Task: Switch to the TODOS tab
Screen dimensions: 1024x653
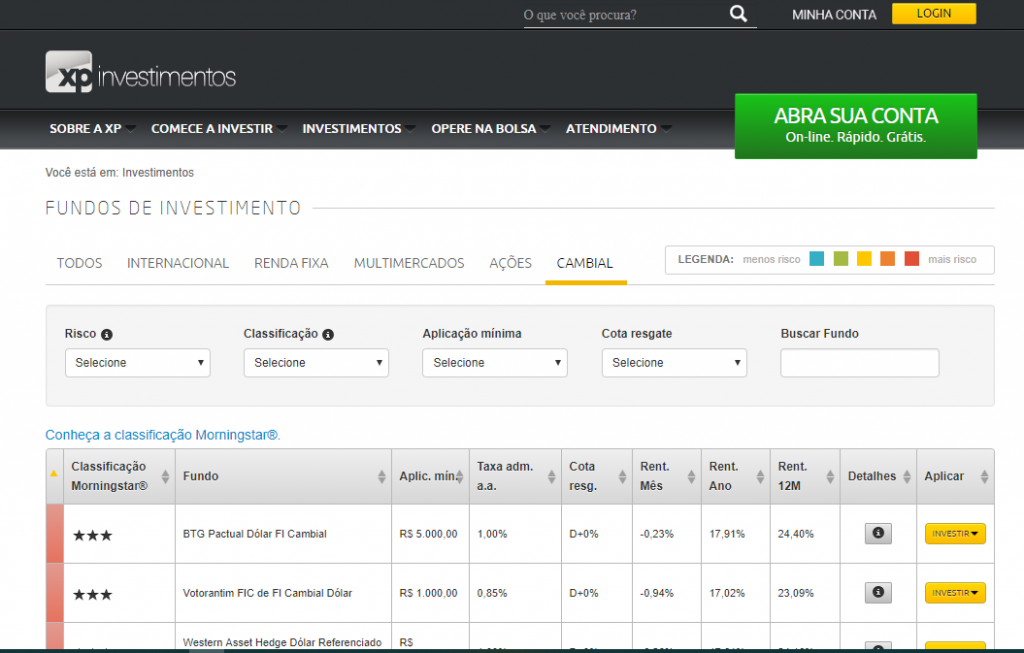Action: pyautogui.click(x=80, y=263)
